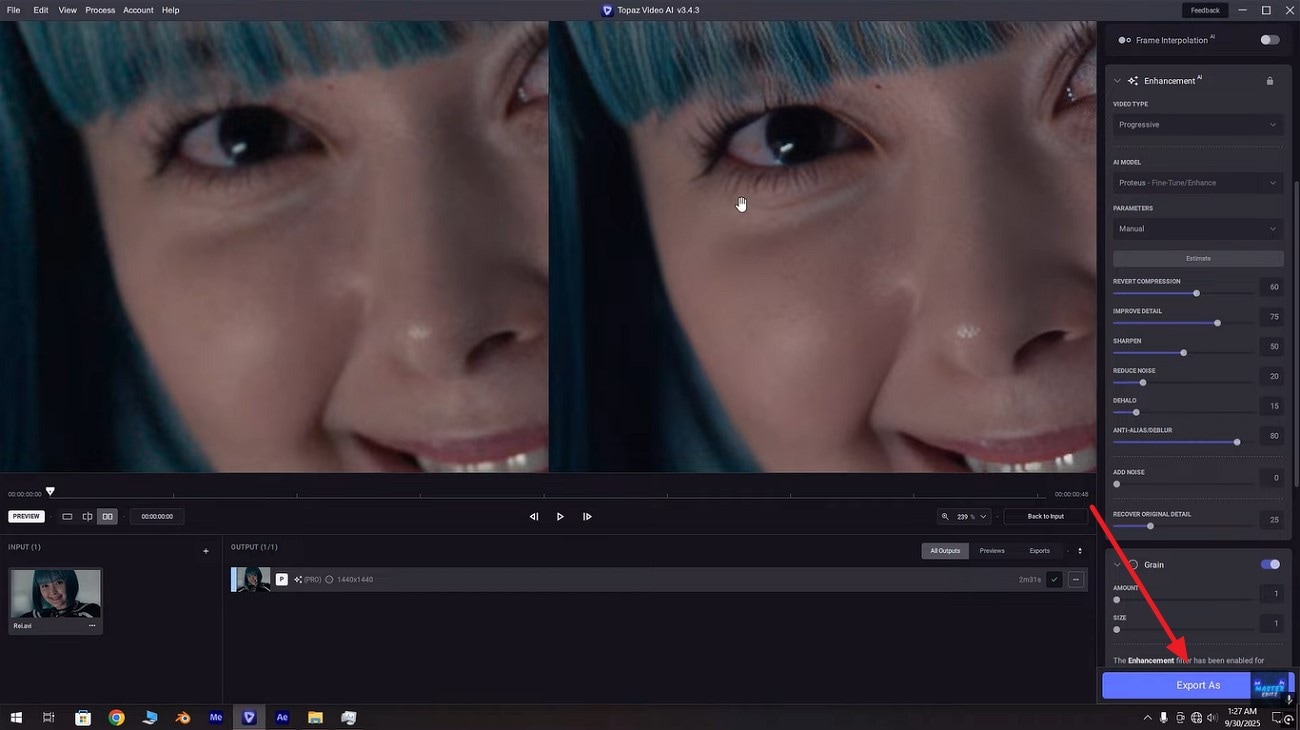The image size is (1300, 730).
Task: Open the 239% zoom level dropdown
Action: [x=973, y=517]
